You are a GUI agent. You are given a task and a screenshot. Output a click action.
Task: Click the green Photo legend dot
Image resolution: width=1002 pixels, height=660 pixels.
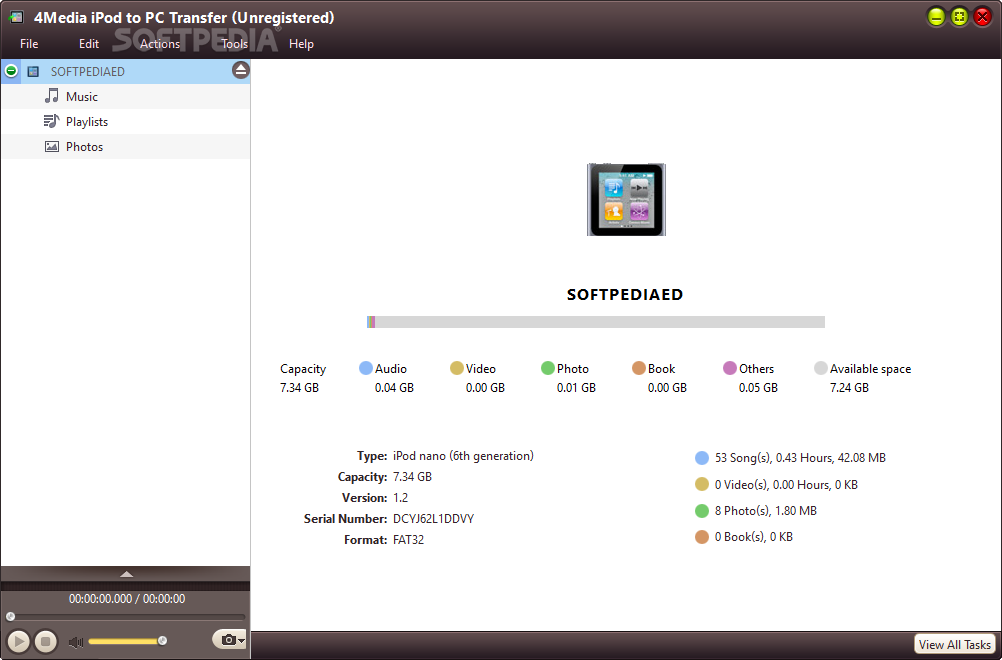coord(548,368)
